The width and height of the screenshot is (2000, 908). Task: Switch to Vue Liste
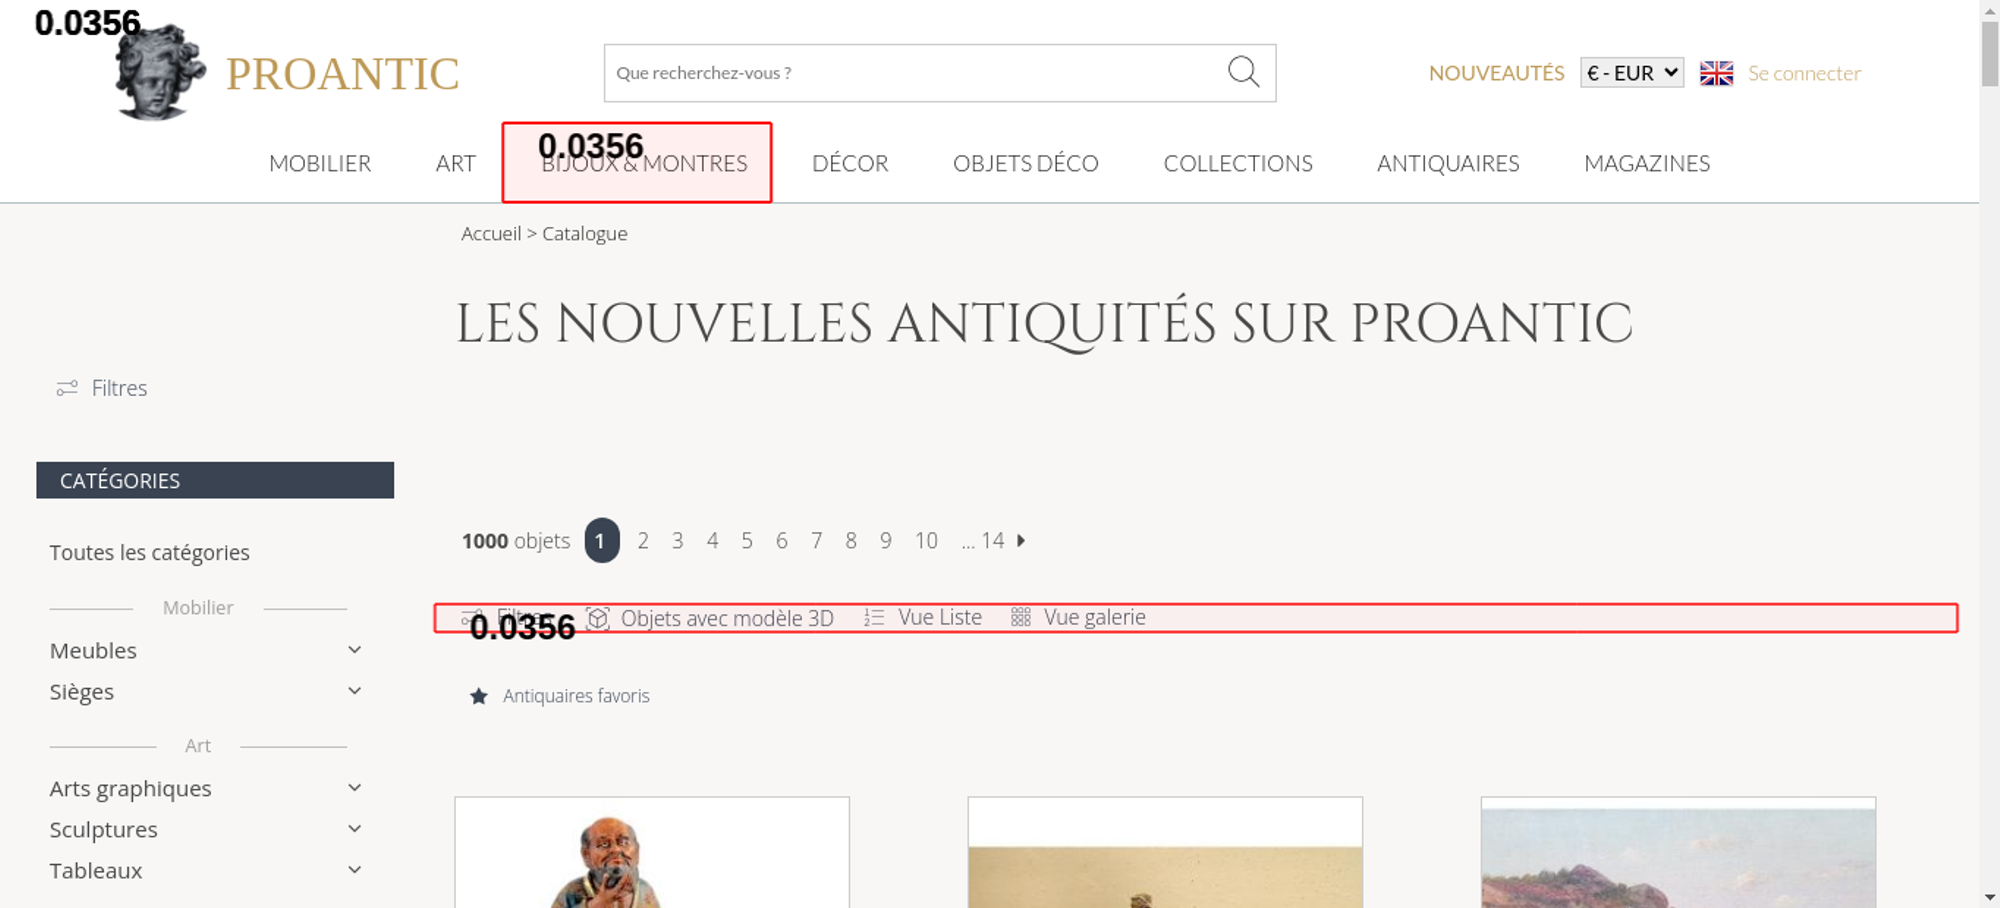(940, 617)
